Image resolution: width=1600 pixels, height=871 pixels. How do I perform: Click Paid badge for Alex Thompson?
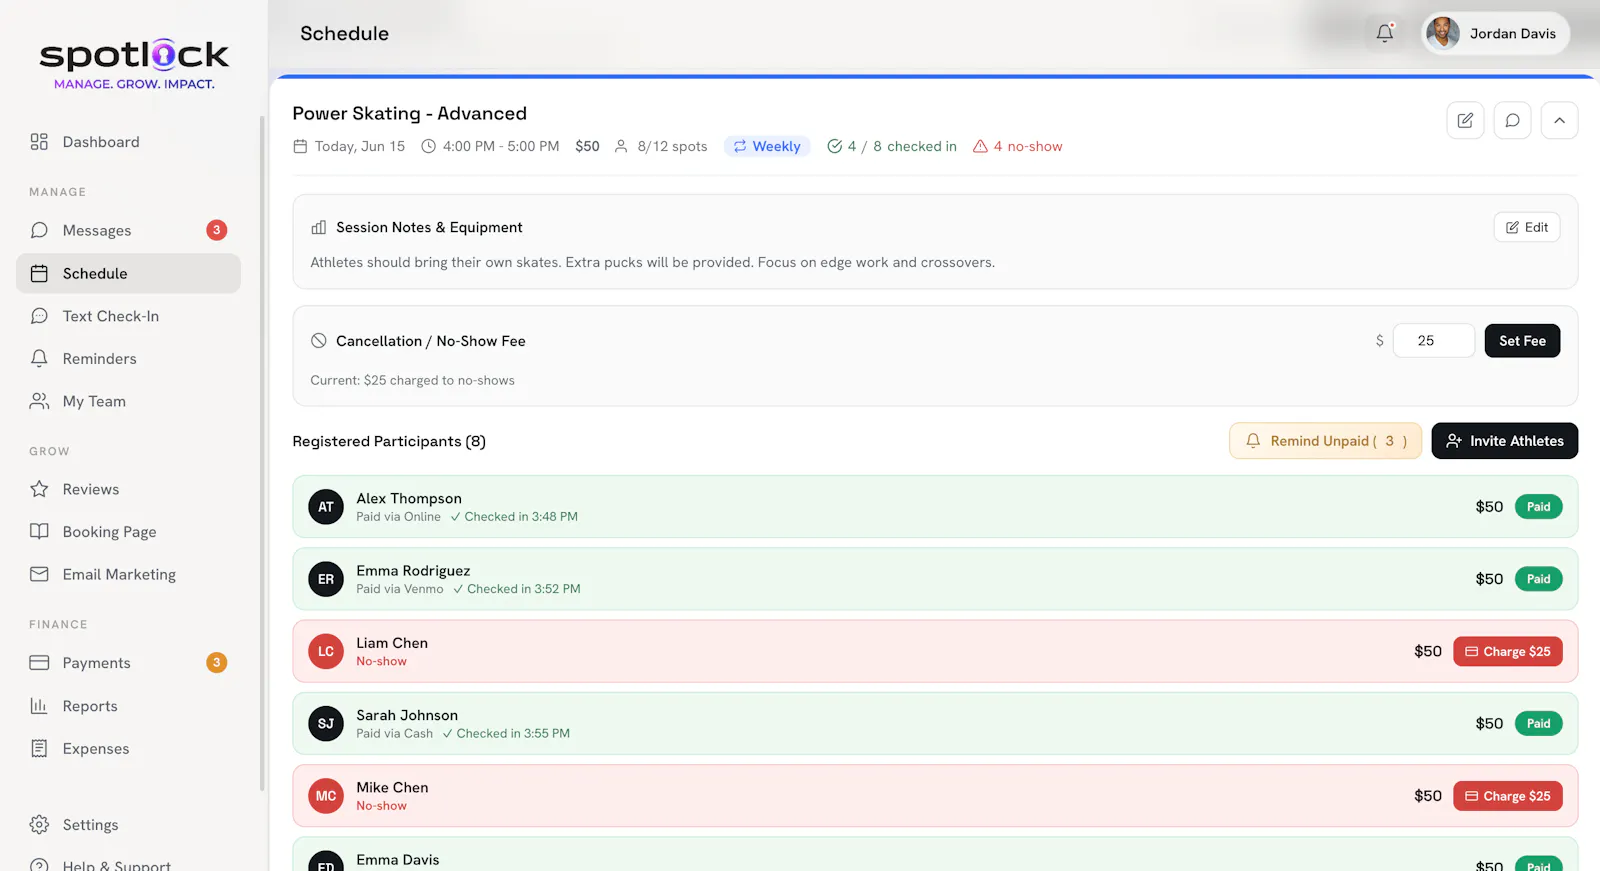[x=1538, y=507]
